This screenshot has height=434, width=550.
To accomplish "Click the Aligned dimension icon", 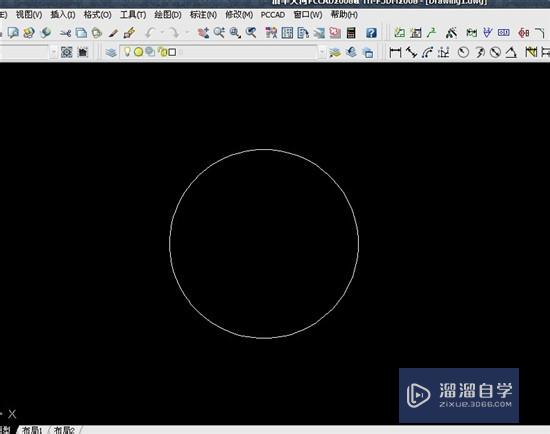I will 411,53.
